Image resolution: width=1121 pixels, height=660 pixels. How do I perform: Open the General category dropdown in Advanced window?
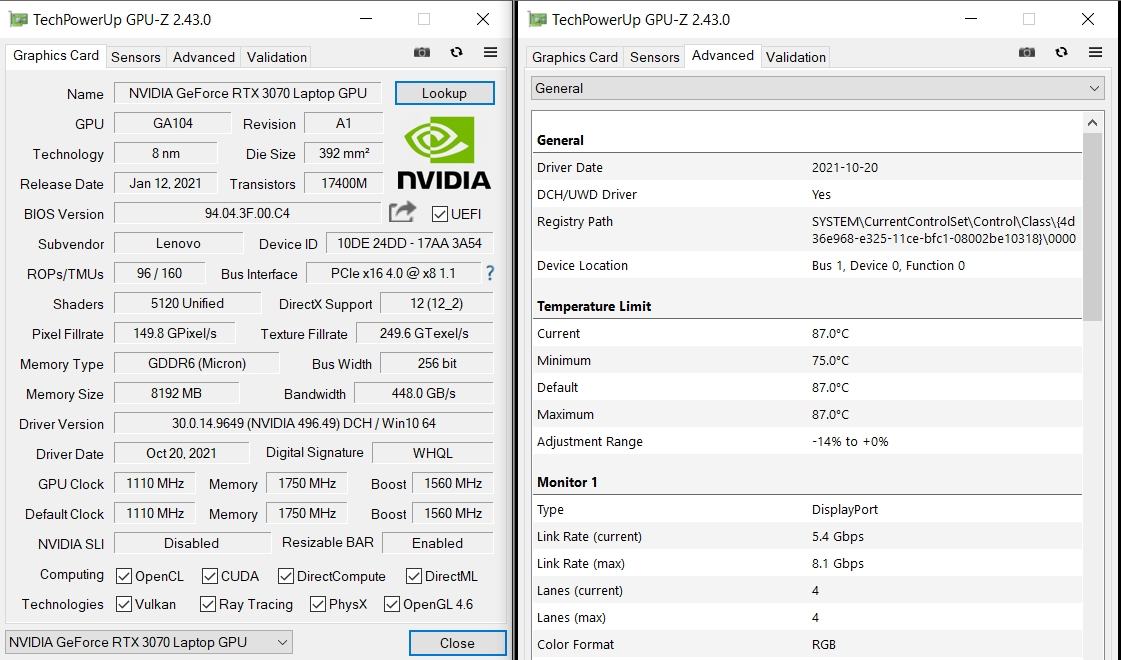pos(818,89)
